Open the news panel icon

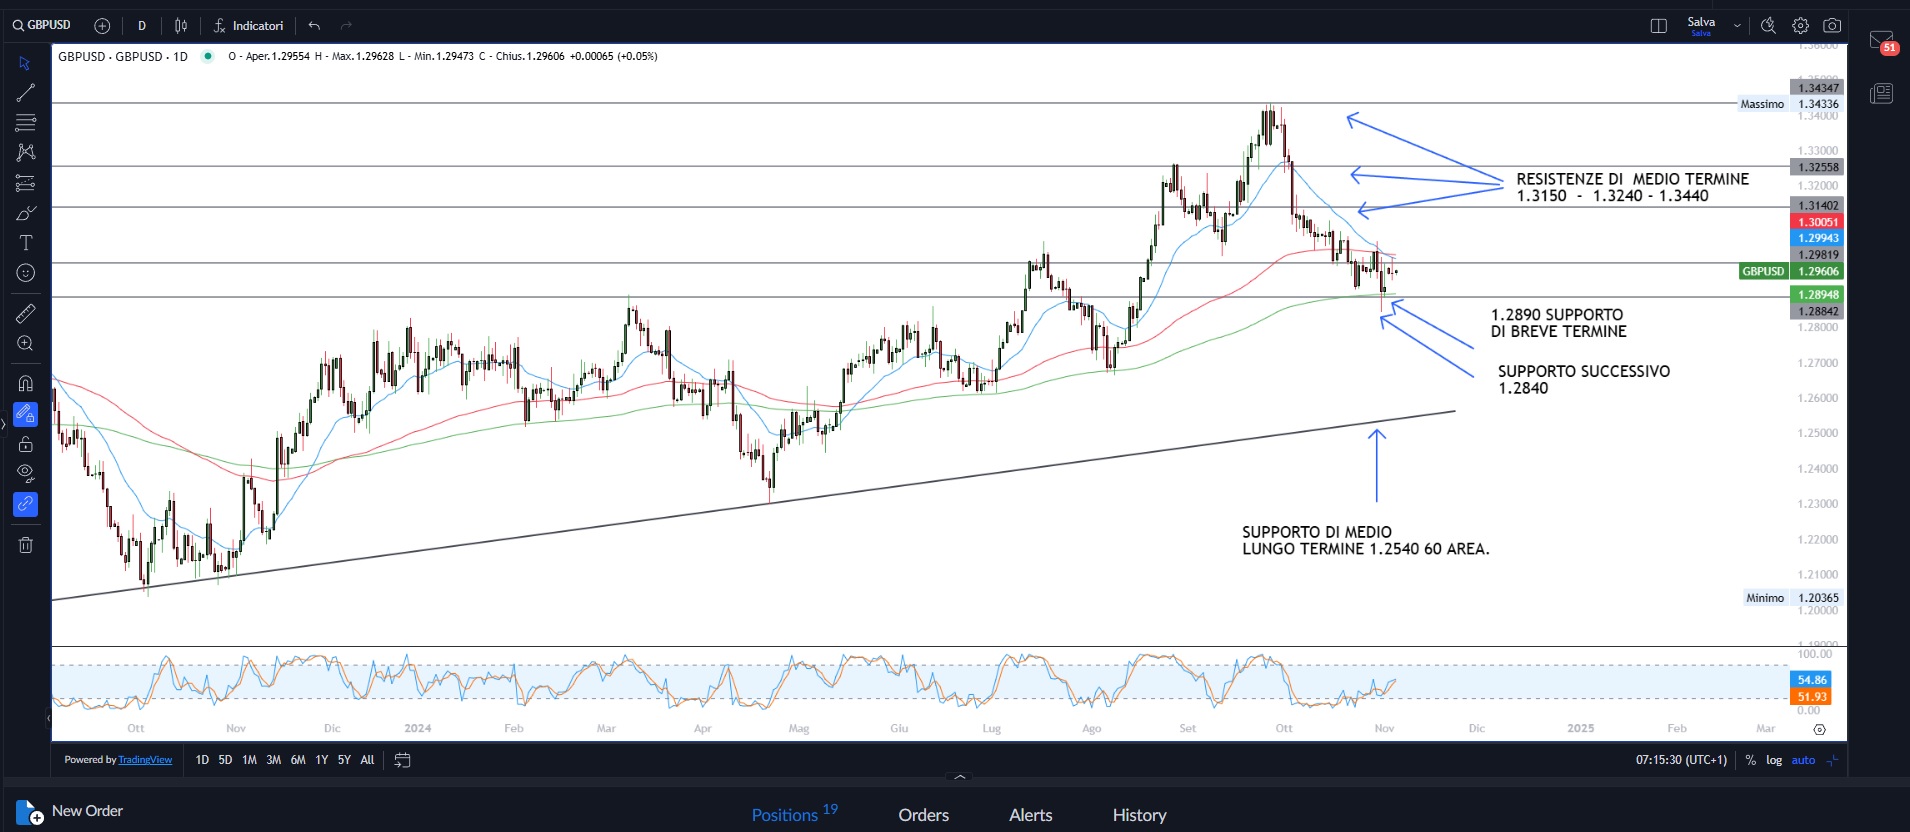point(1881,94)
